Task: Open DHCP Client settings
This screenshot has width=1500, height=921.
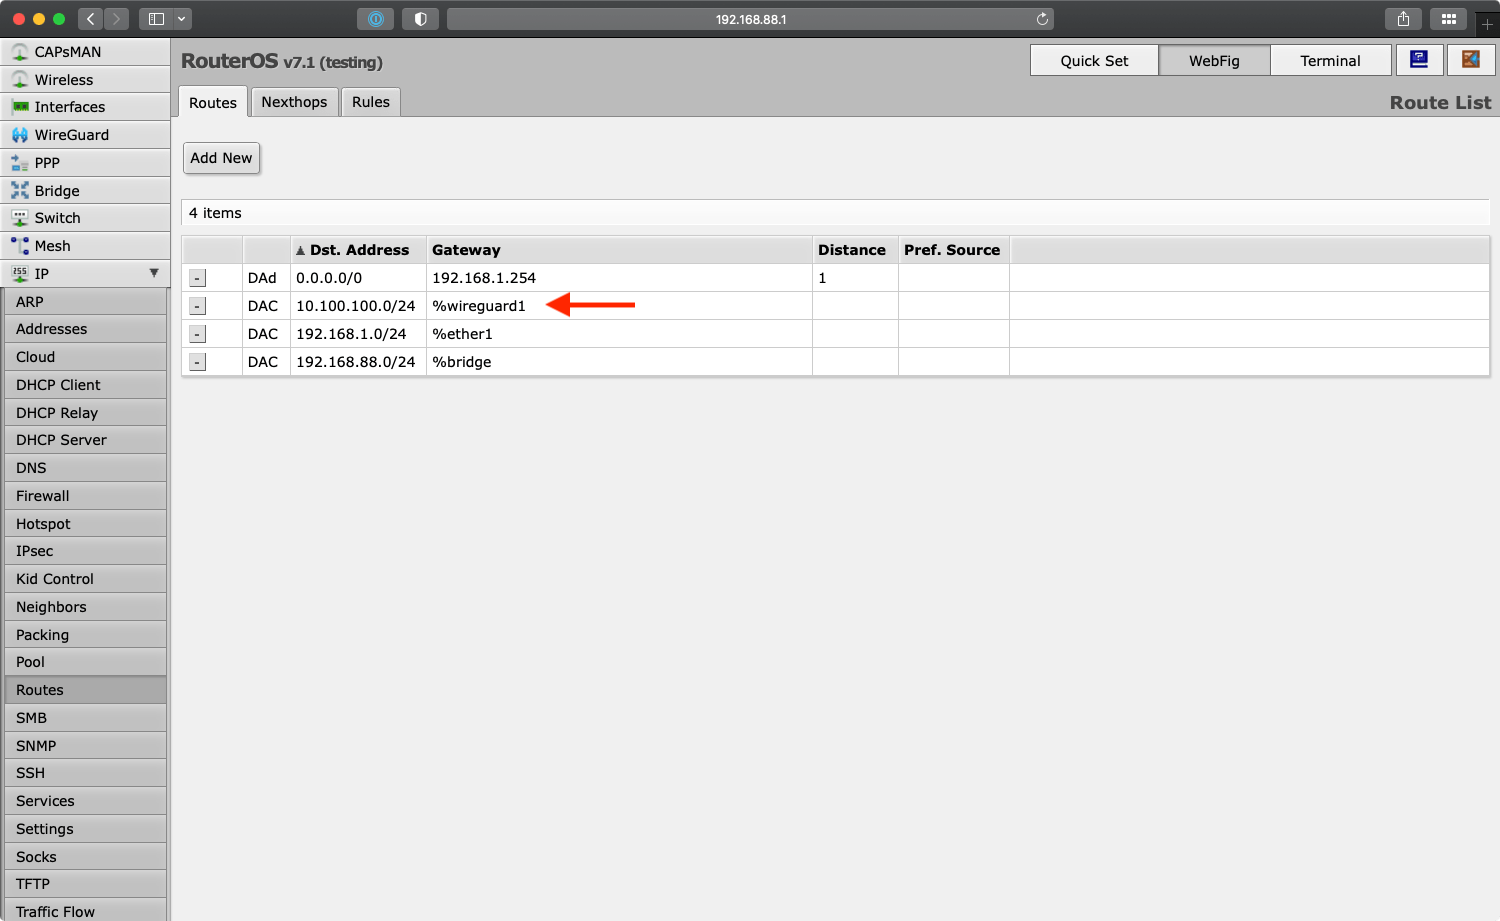Action: point(85,385)
